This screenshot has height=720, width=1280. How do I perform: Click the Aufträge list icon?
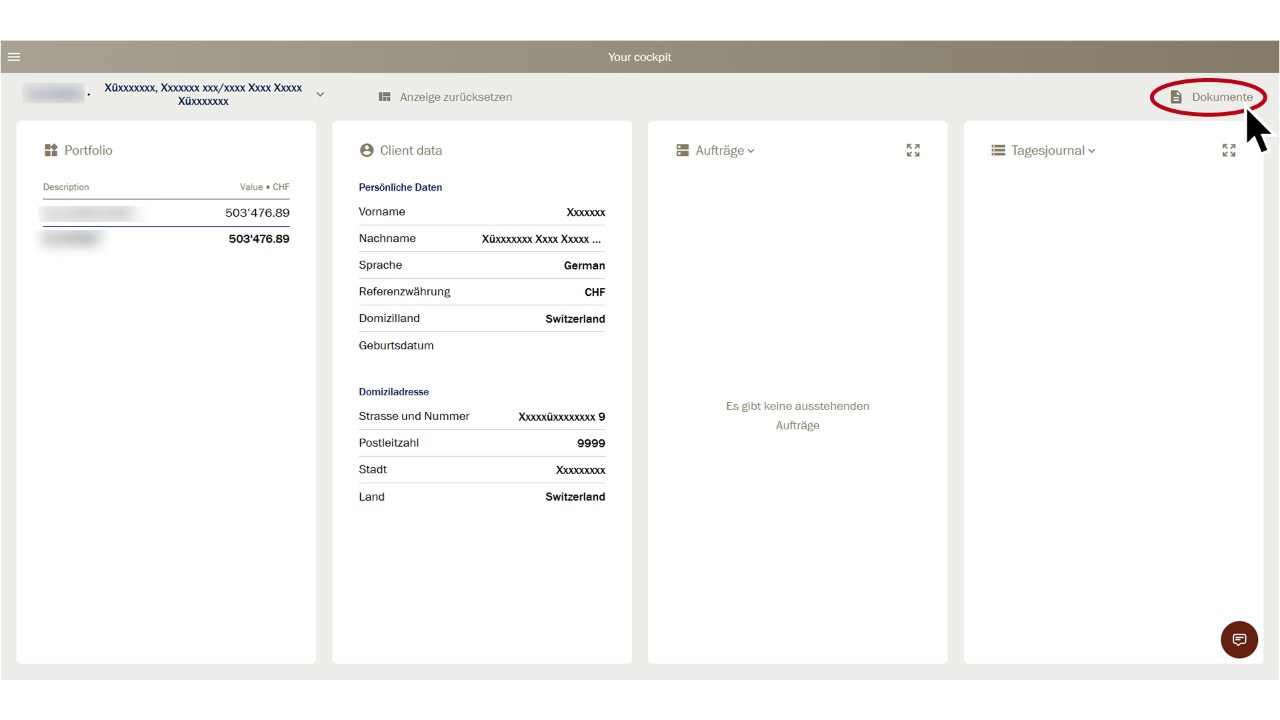pyautogui.click(x=683, y=150)
